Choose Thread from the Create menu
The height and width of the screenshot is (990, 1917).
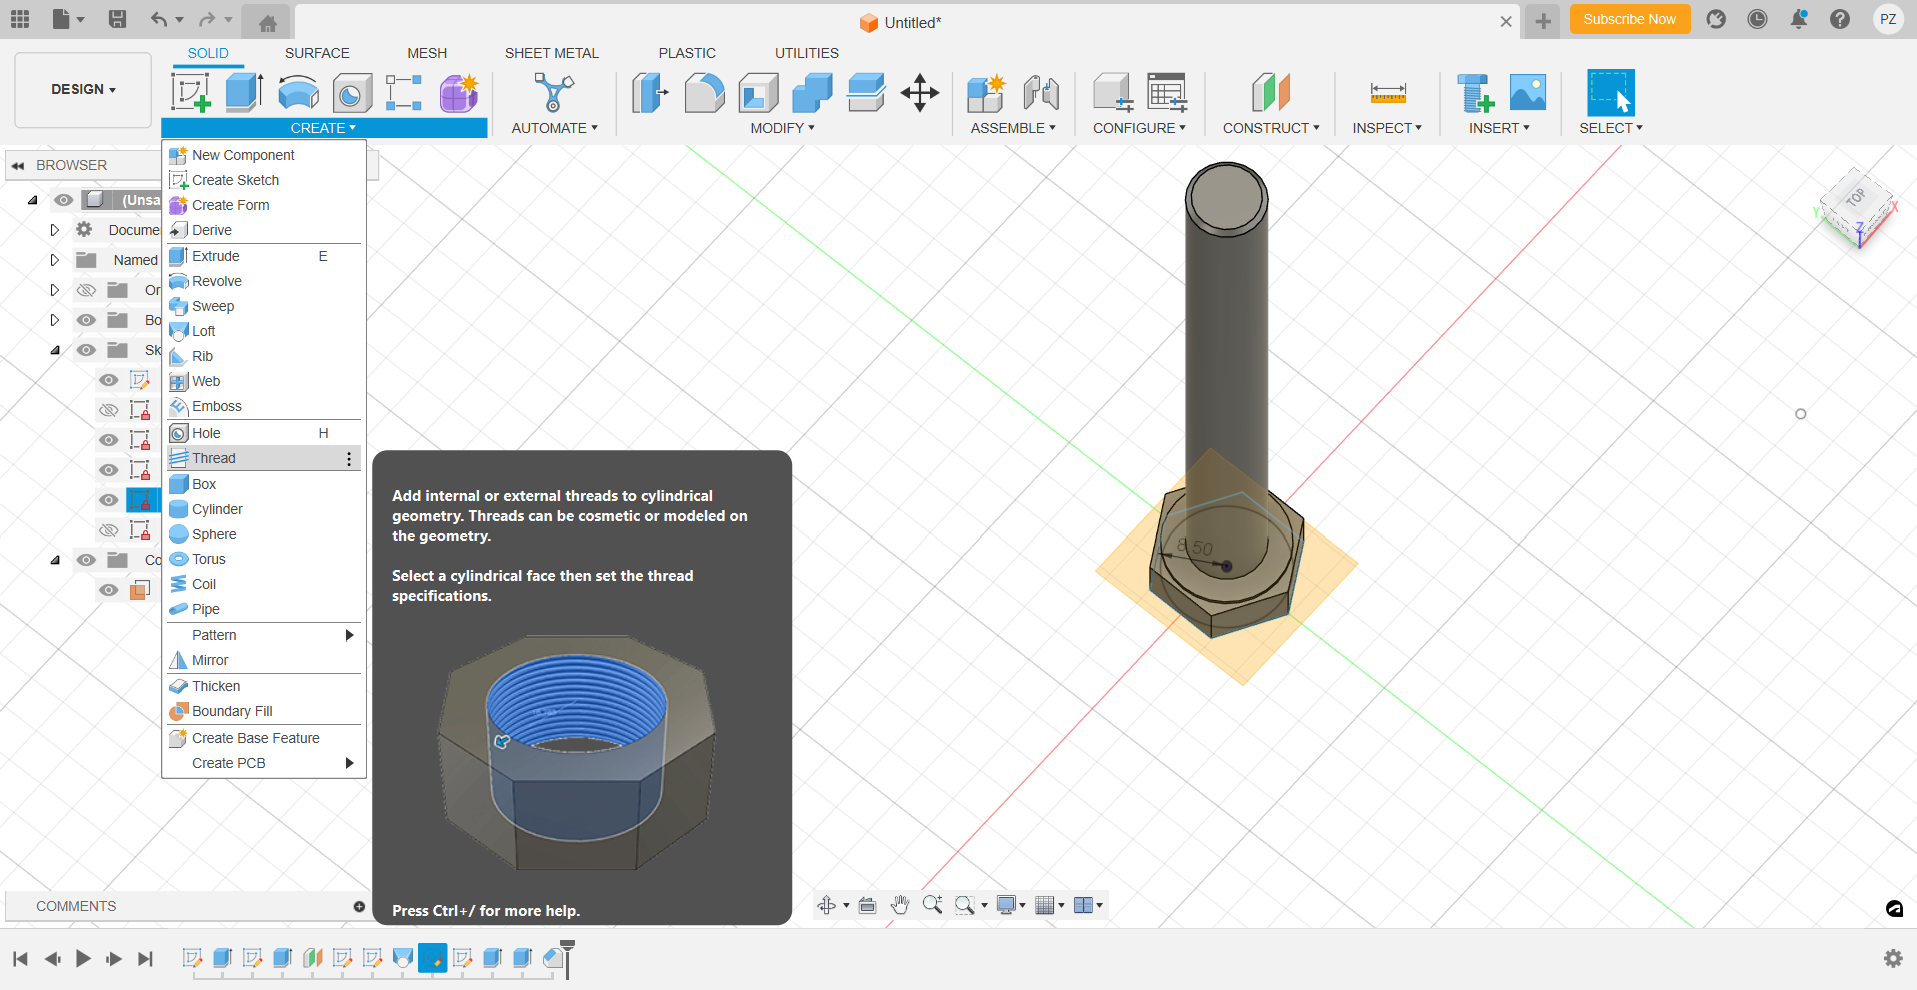click(x=214, y=458)
